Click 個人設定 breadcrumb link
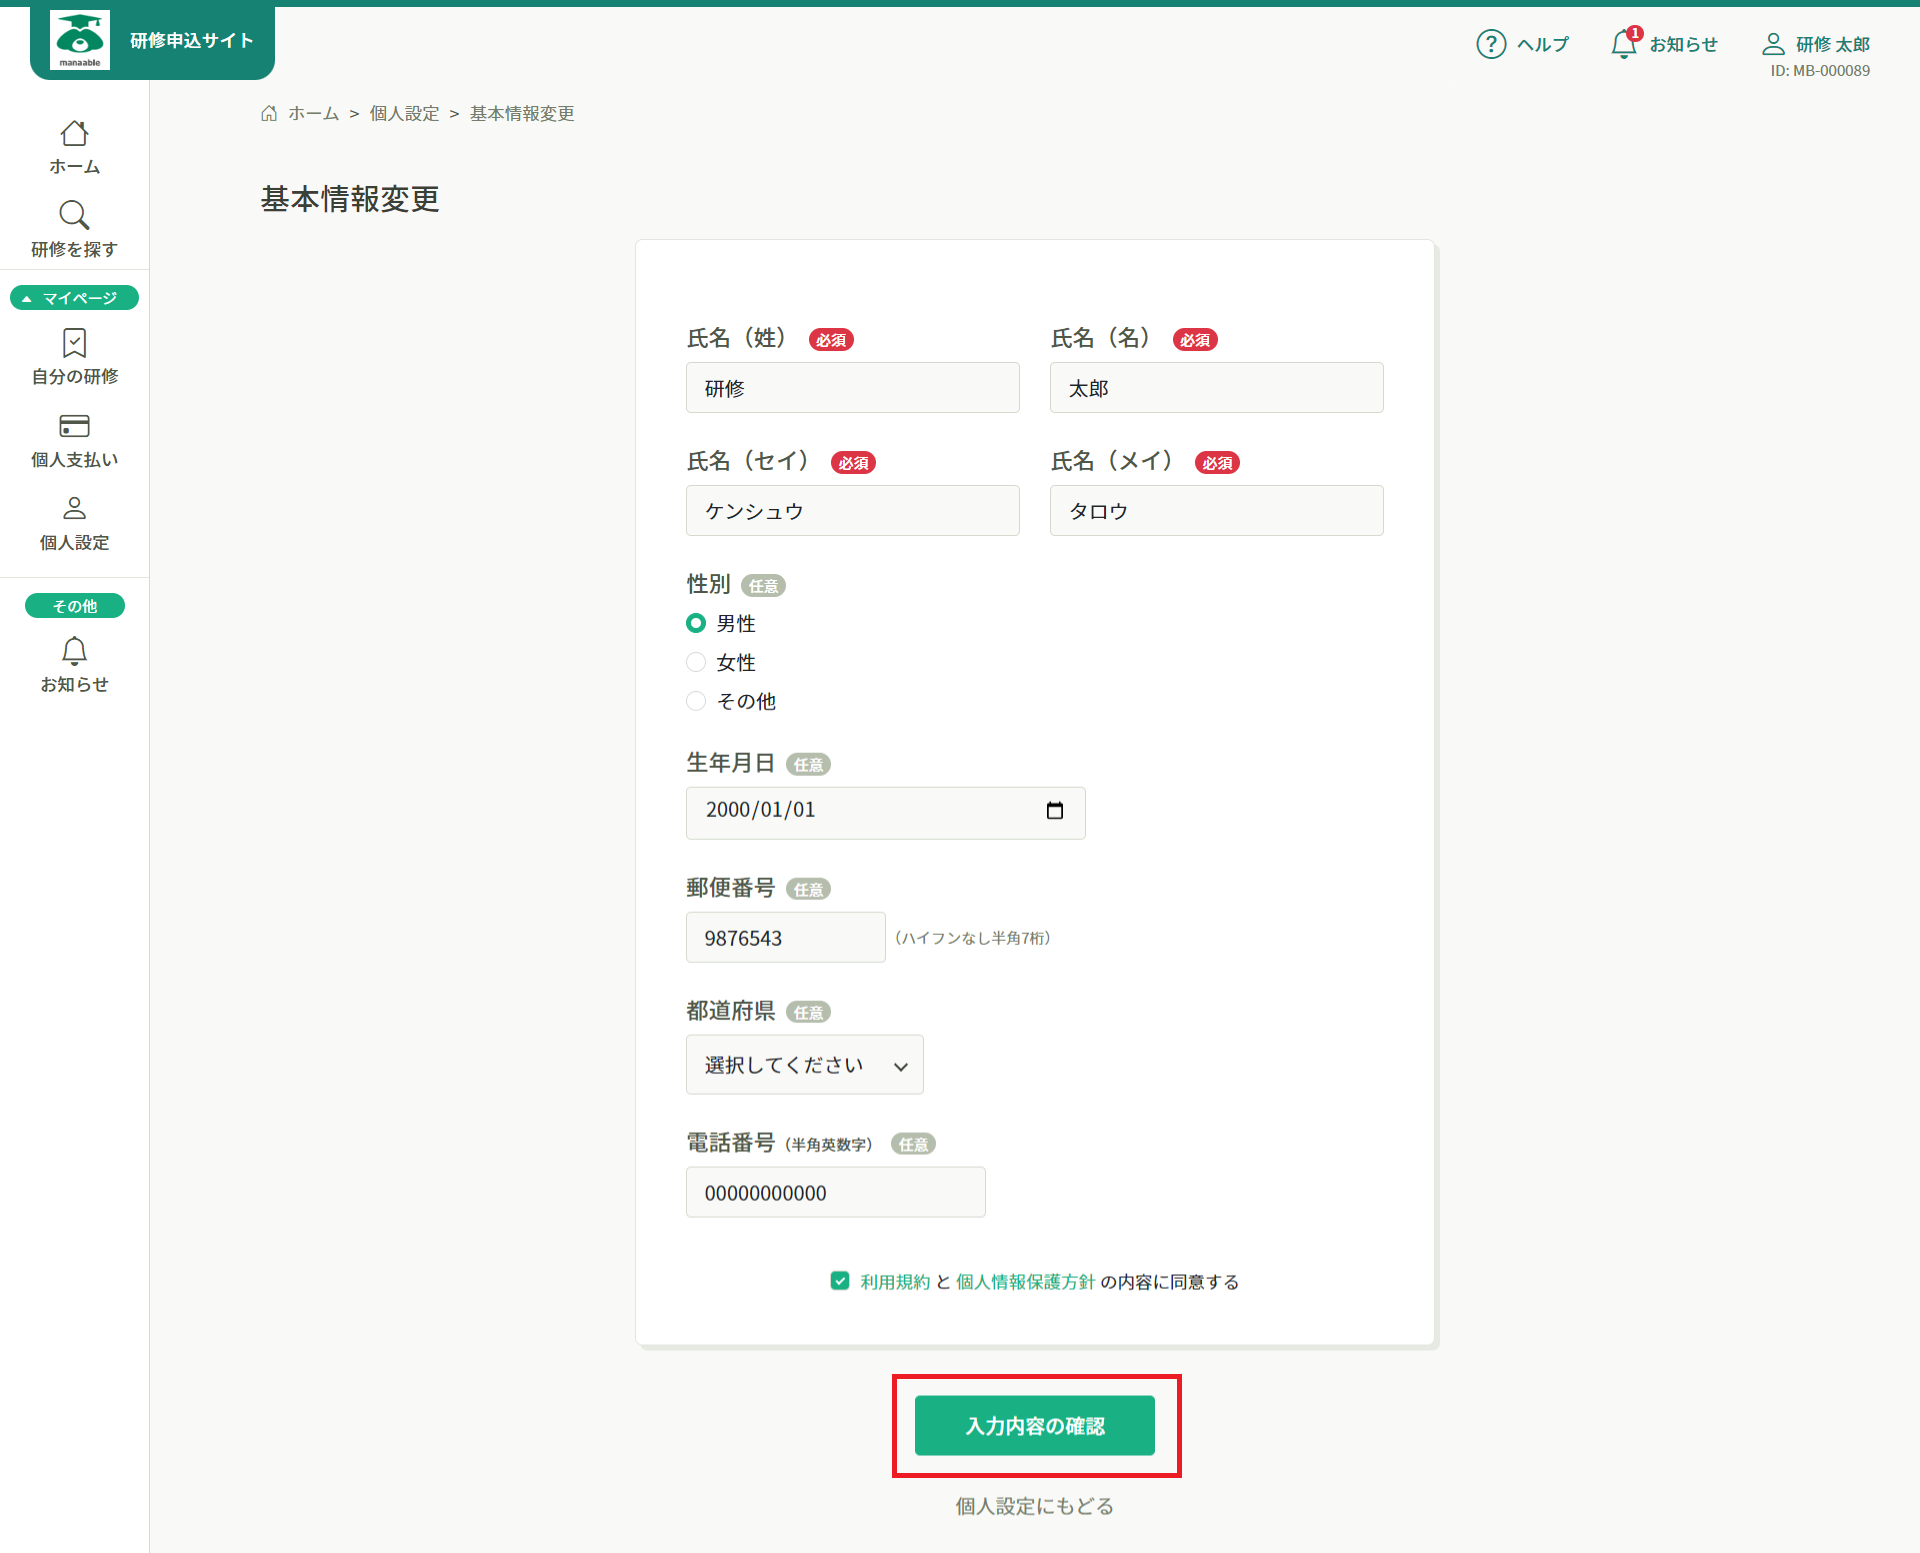 pos(404,113)
